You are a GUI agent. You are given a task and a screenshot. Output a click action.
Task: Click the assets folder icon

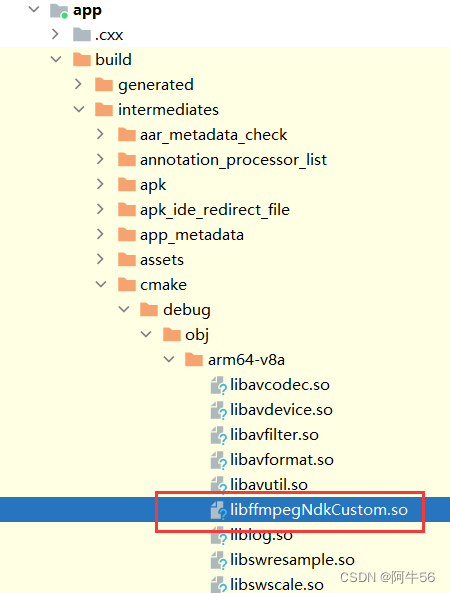coord(127,259)
